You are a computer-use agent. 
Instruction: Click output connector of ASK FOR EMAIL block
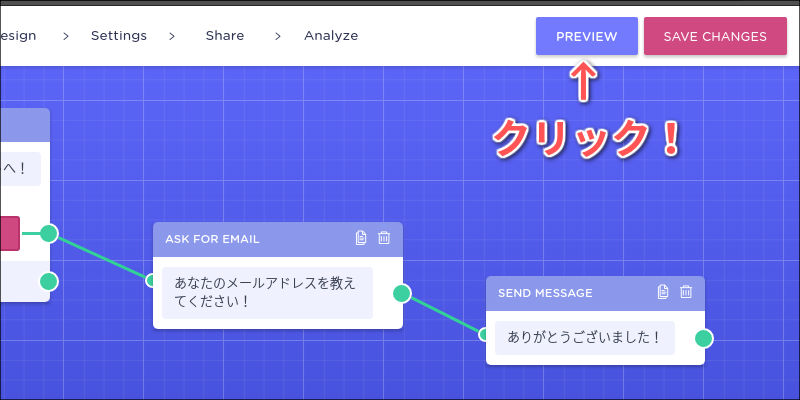402,293
